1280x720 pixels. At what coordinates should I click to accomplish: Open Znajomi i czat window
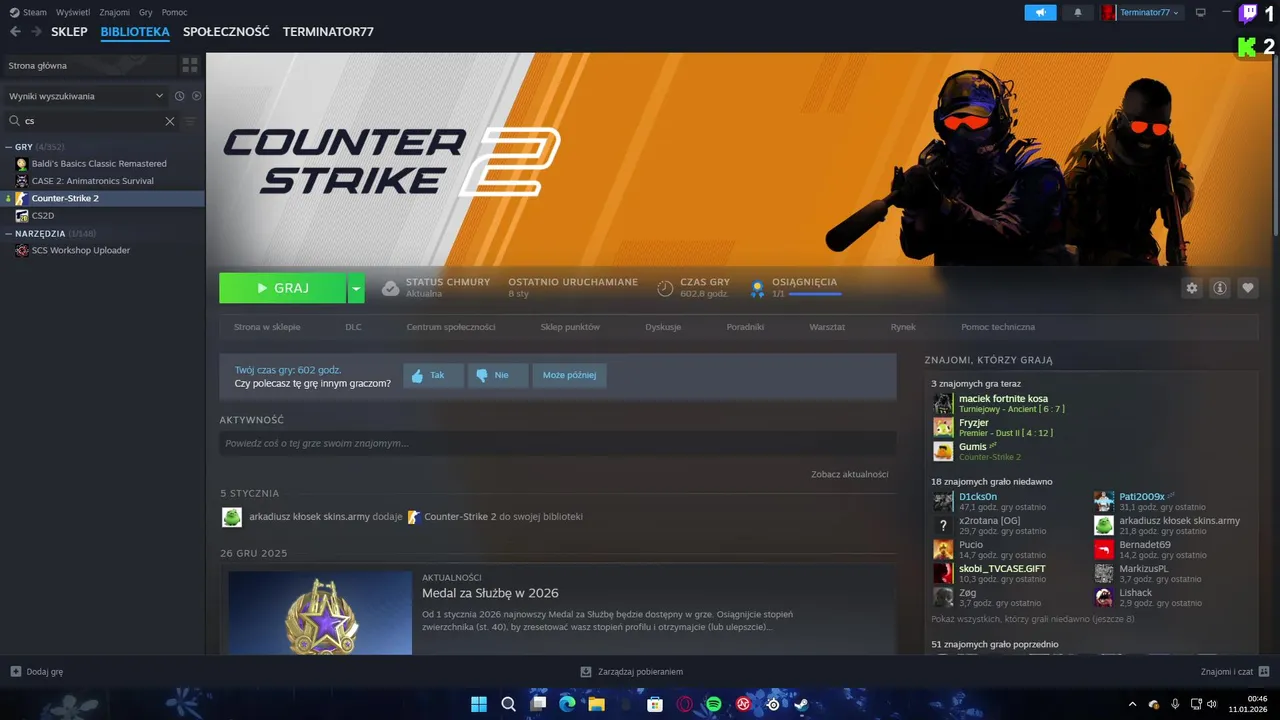(x=1235, y=672)
